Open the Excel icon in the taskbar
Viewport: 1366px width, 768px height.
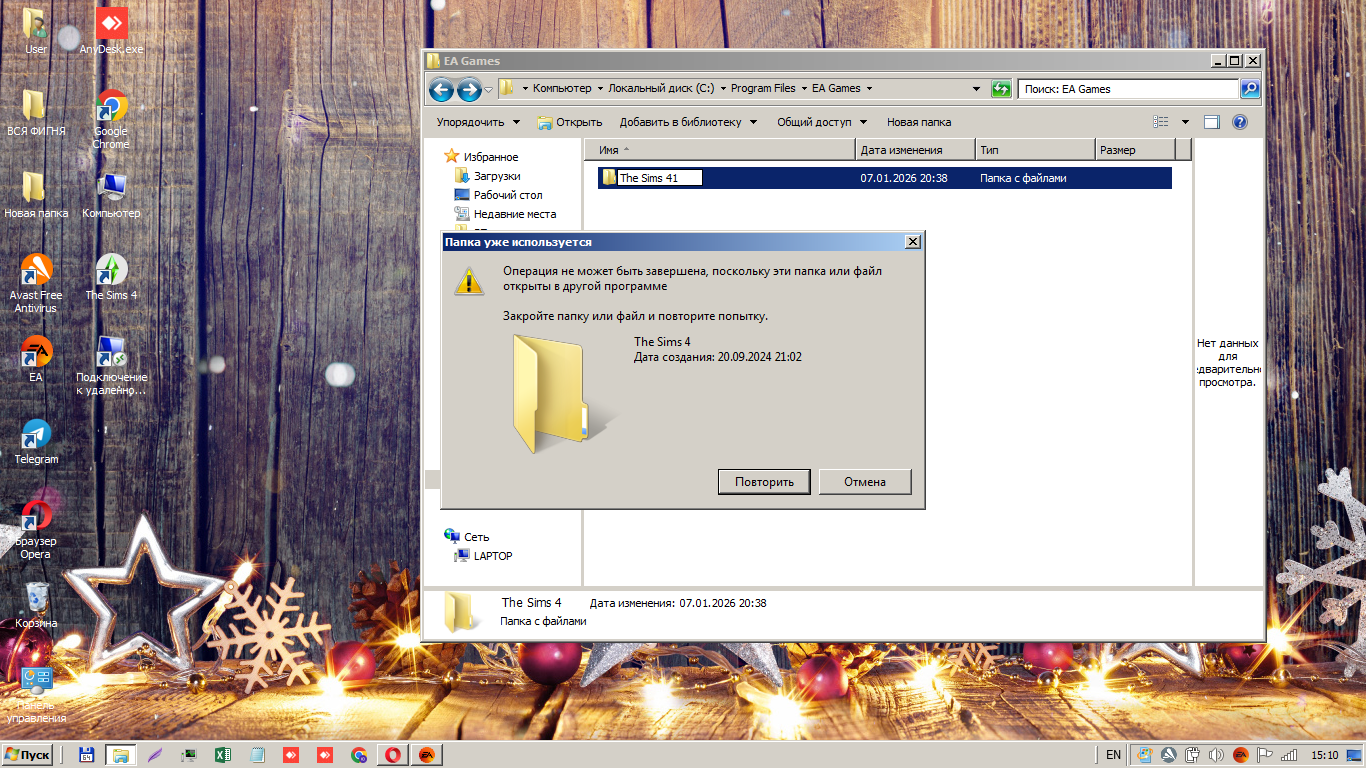tap(223, 755)
